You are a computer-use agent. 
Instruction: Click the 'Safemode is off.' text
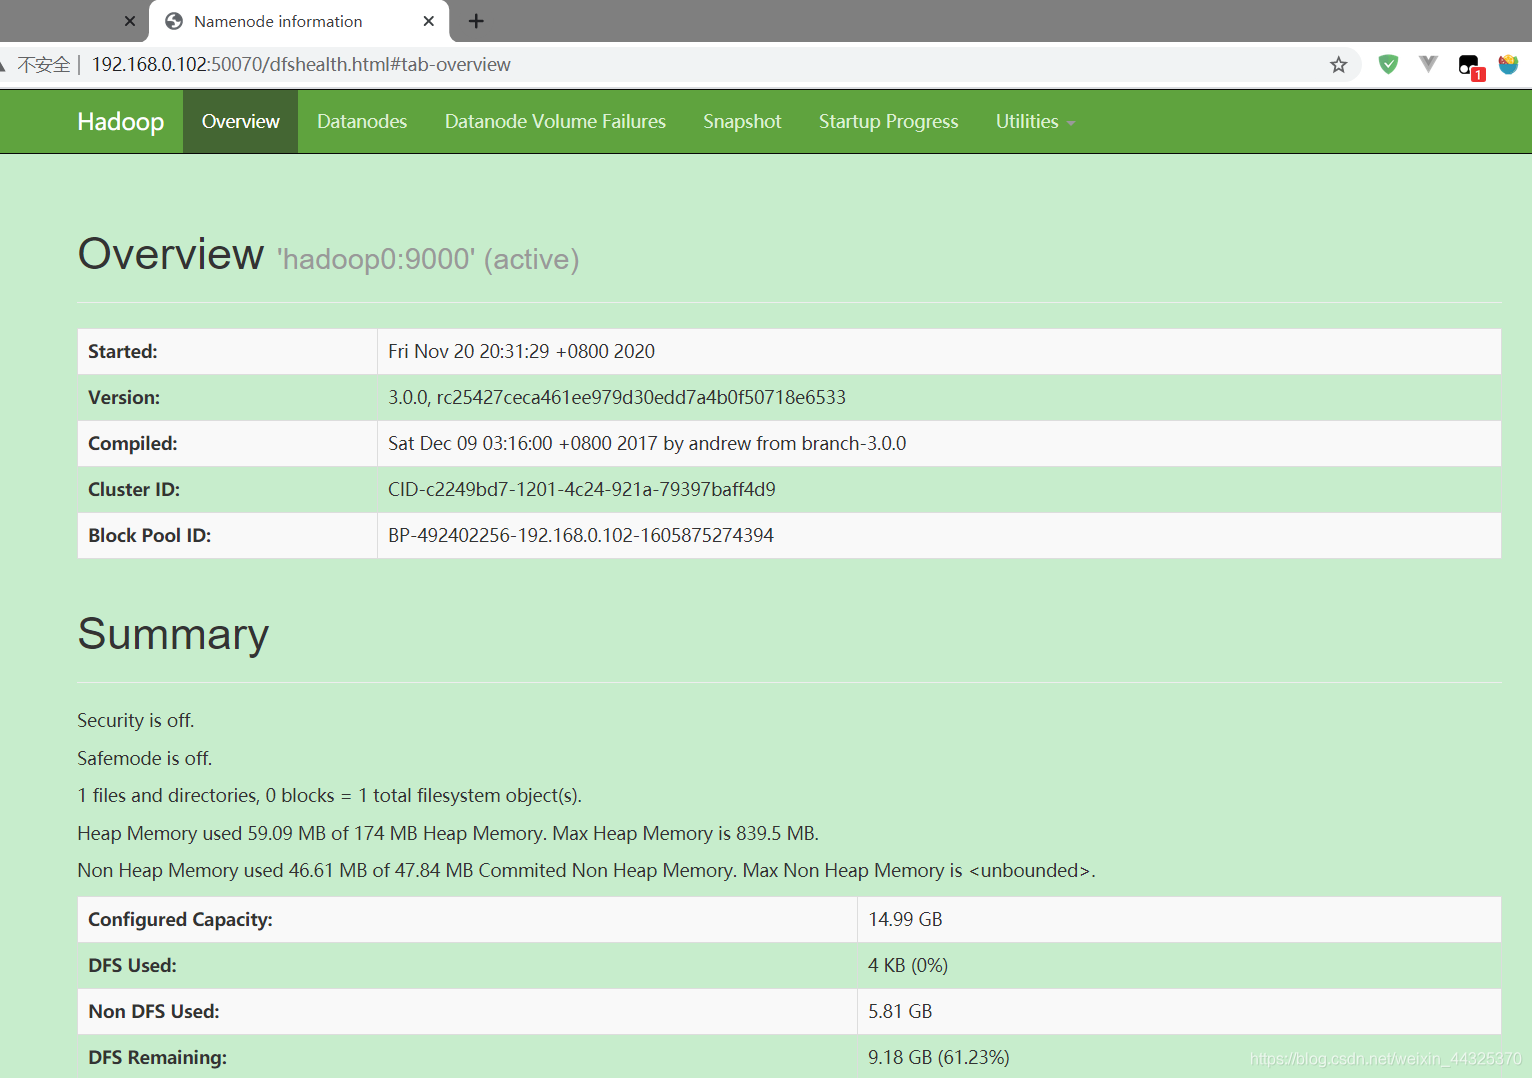[x=145, y=759]
